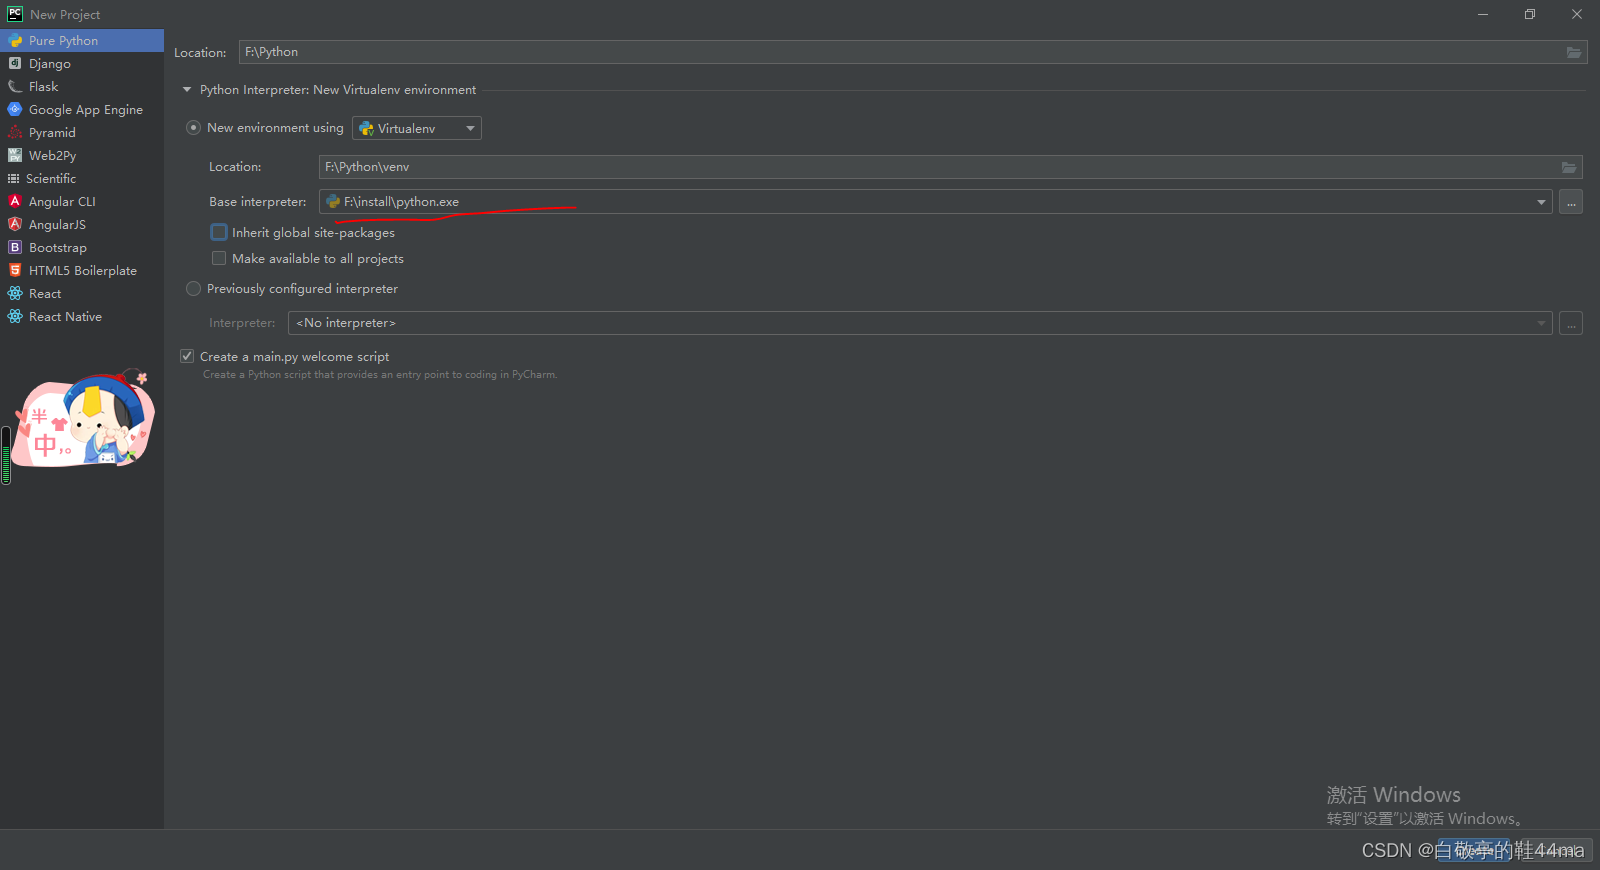Enable Make available to all projects
Image resolution: width=1600 pixels, height=870 pixels.
(219, 258)
